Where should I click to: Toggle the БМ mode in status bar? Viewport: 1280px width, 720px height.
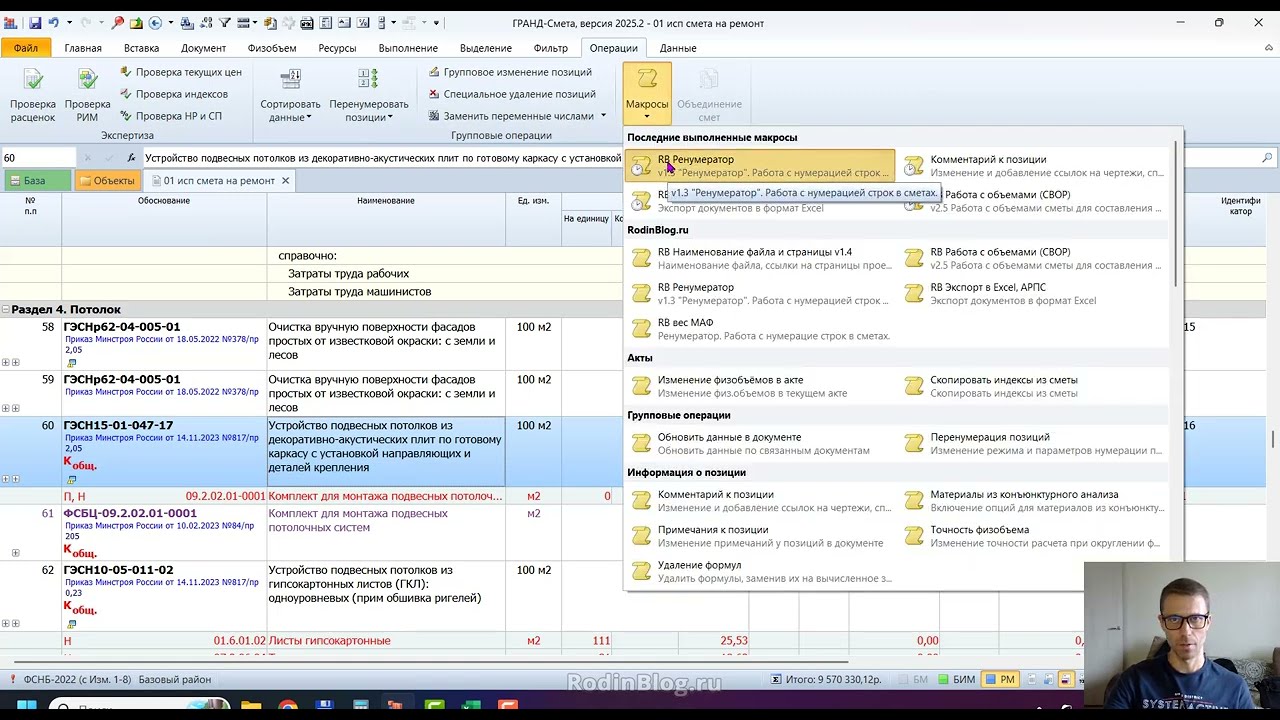(912, 680)
